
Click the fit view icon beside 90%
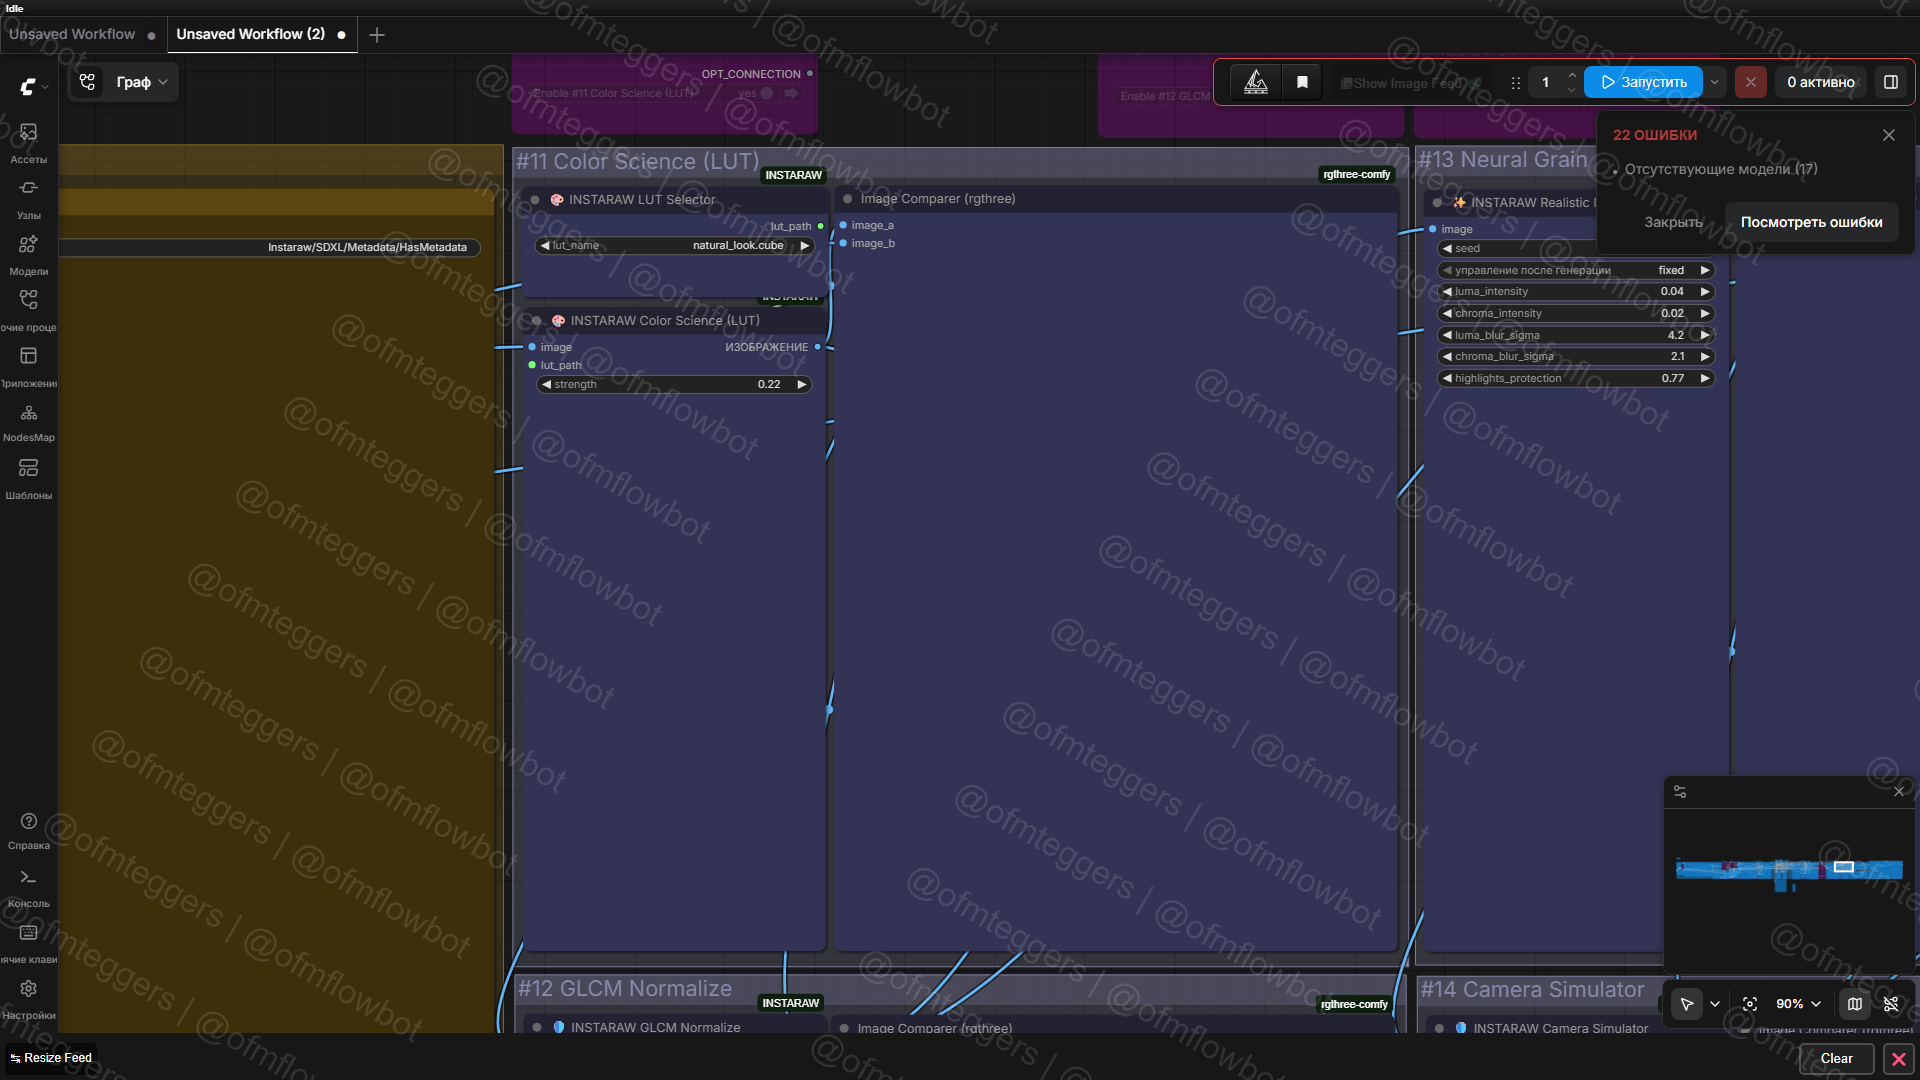[x=1750, y=1004]
